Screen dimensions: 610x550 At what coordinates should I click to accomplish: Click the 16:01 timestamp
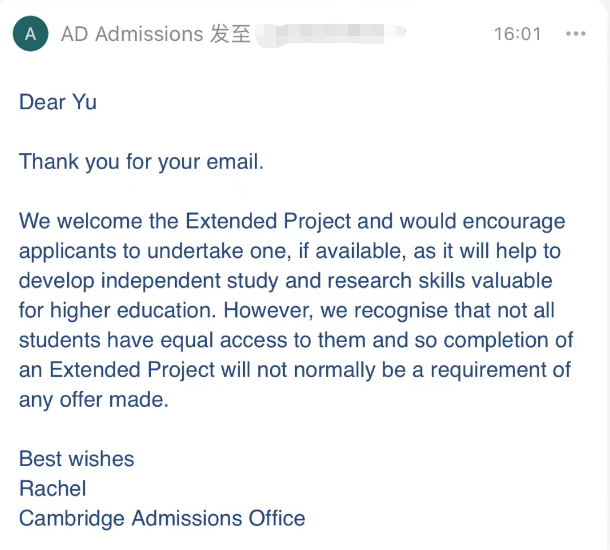click(518, 34)
